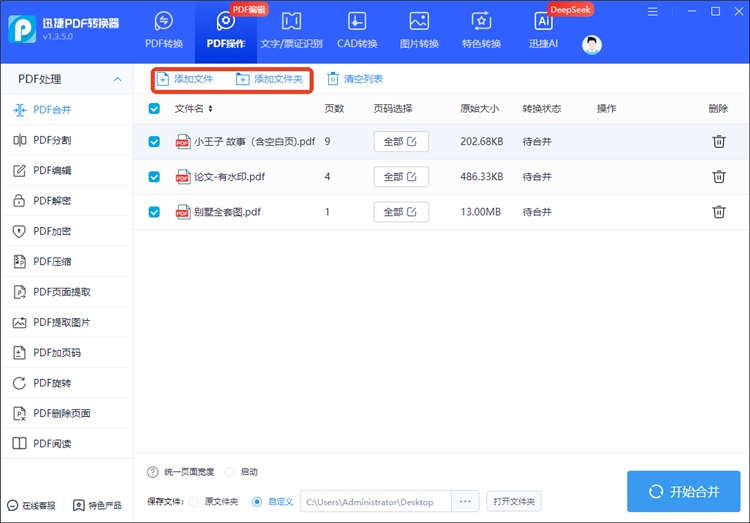Select PDF删除页面 in the sidebar
This screenshot has width=750, height=523.
click(66, 413)
